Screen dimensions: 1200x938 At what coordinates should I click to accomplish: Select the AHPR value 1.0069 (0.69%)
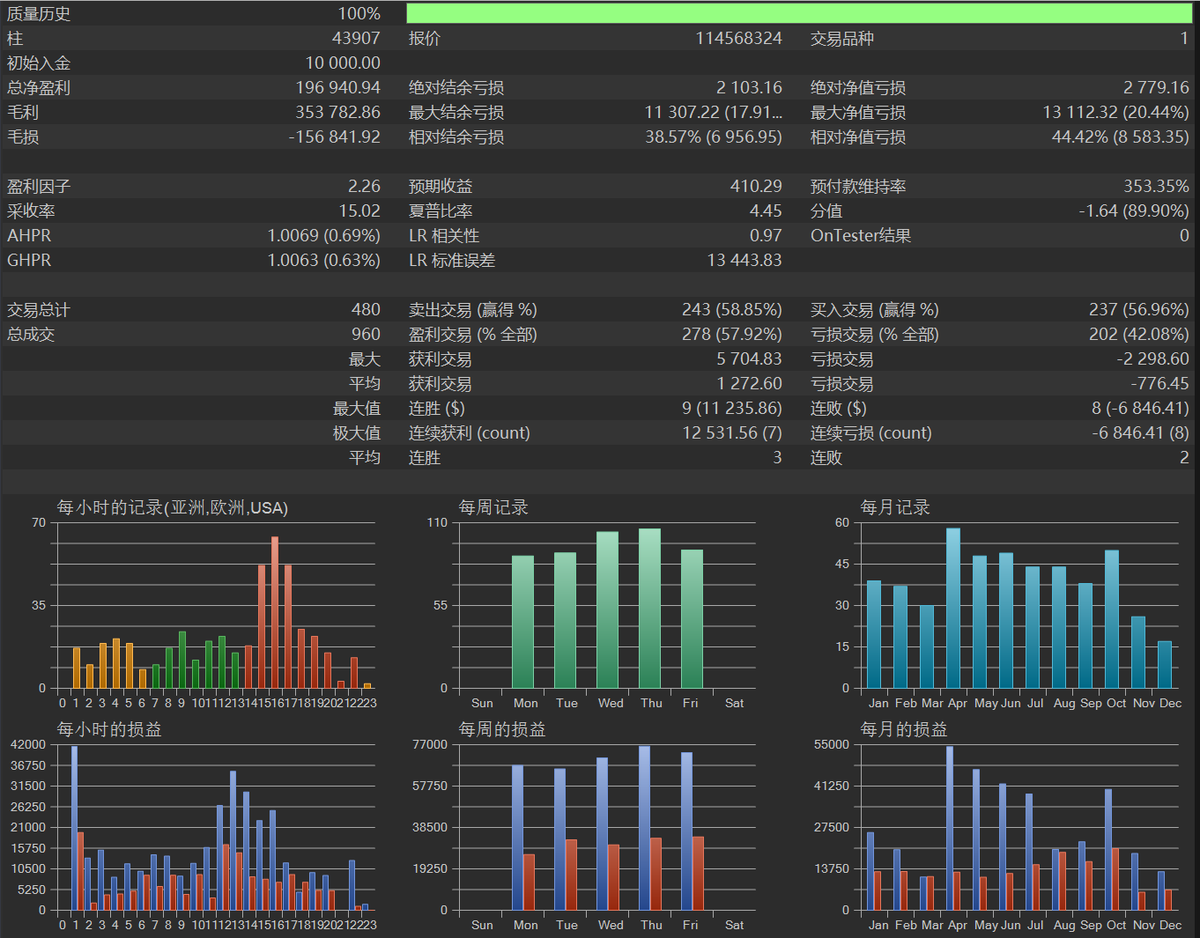(324, 236)
